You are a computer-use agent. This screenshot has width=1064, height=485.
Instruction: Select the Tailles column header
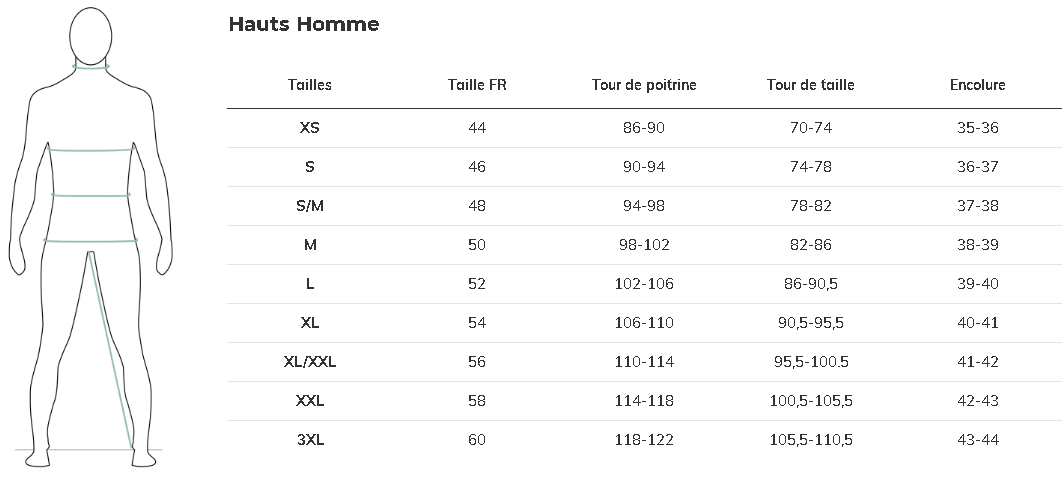point(309,85)
